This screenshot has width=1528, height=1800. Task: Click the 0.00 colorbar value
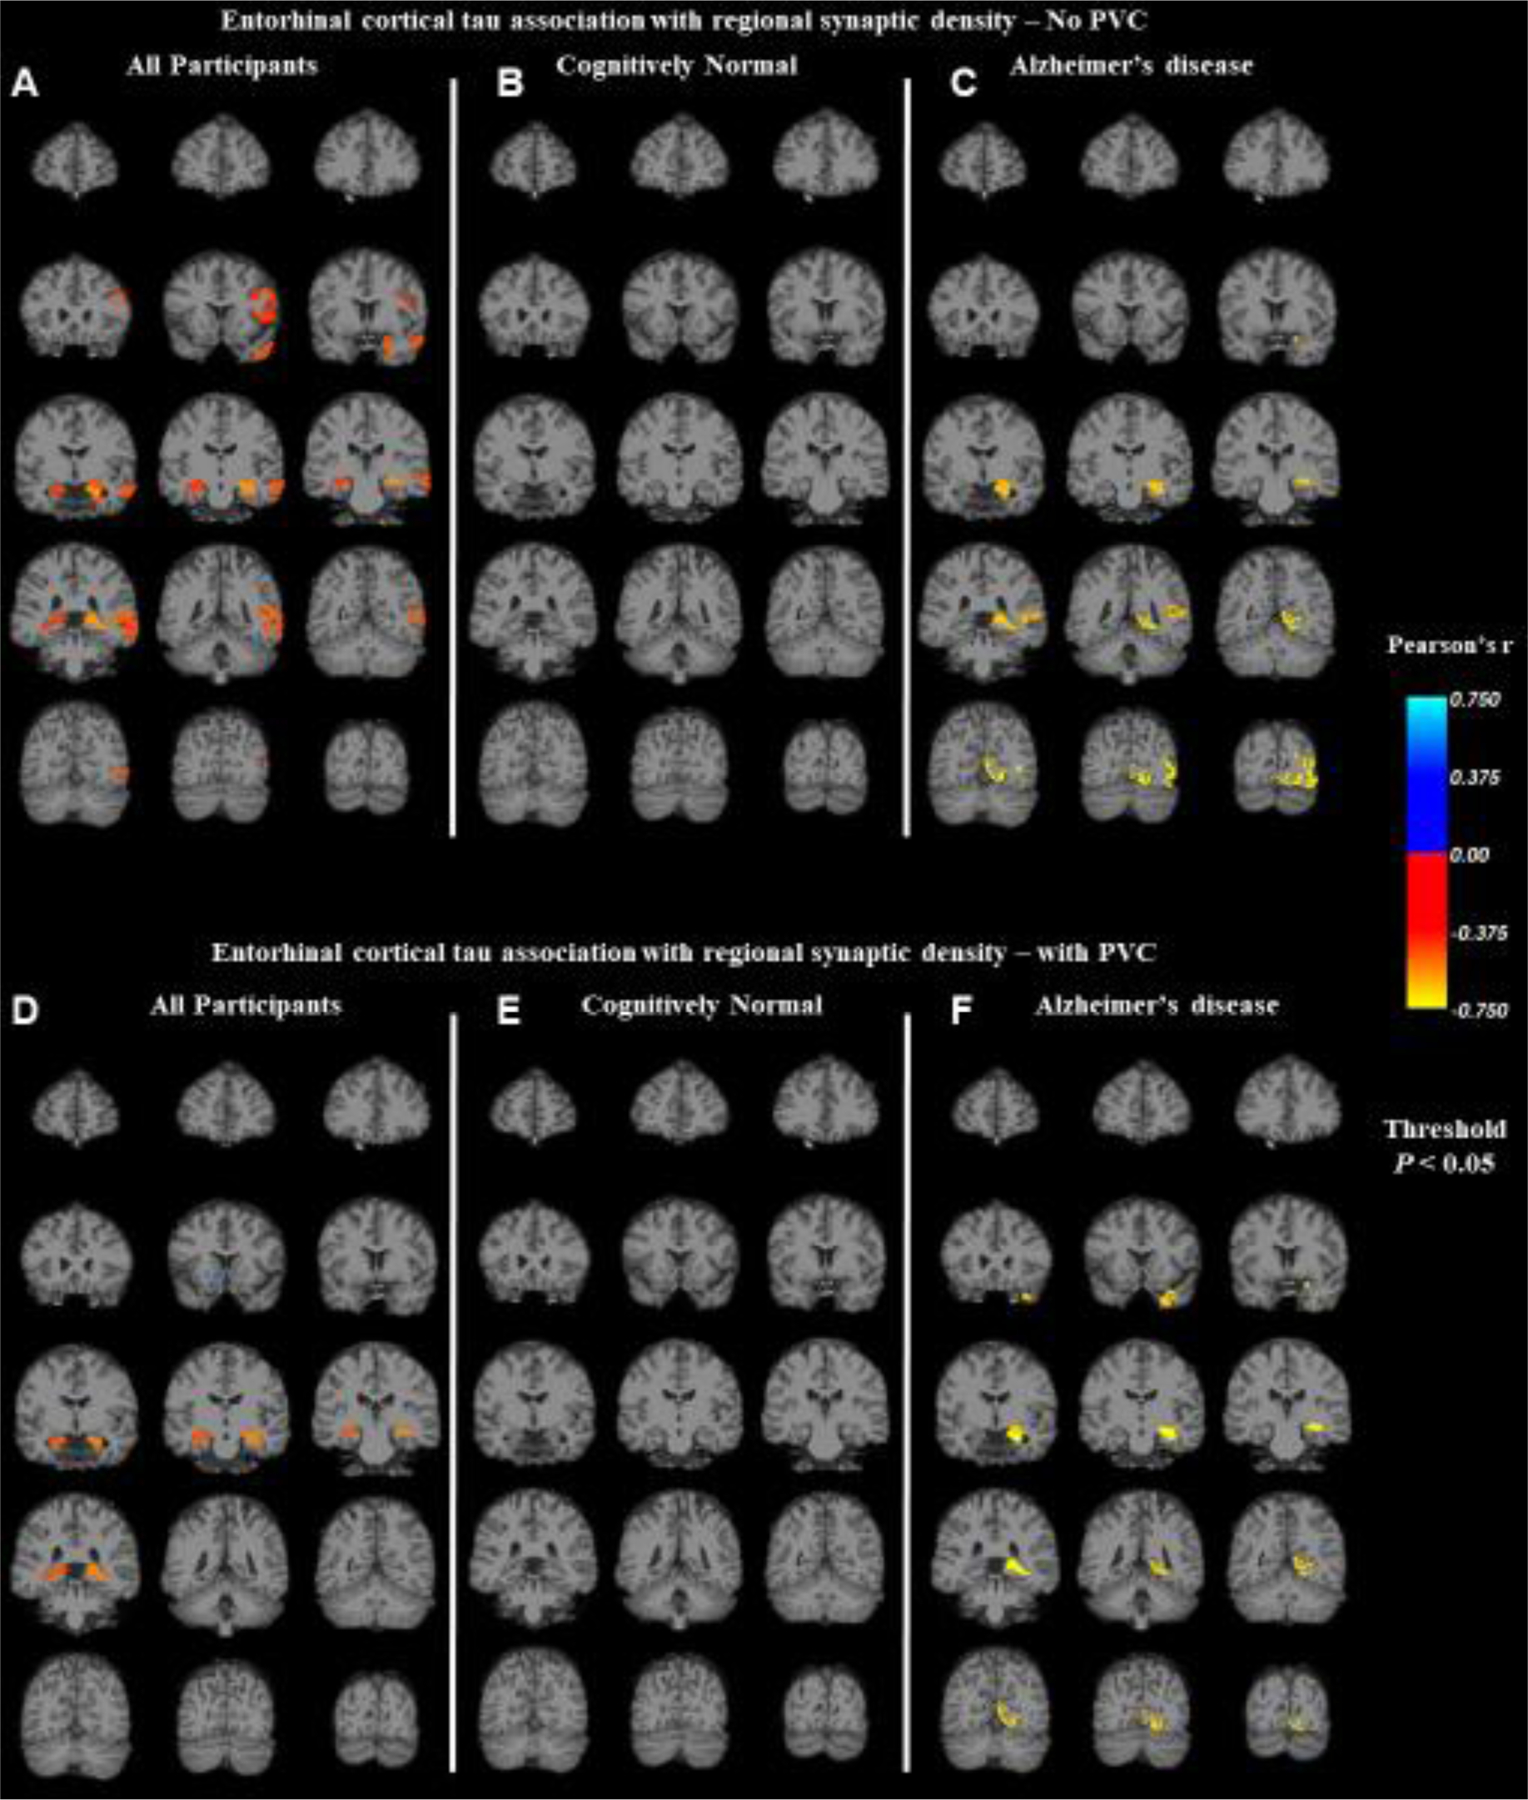(1469, 855)
